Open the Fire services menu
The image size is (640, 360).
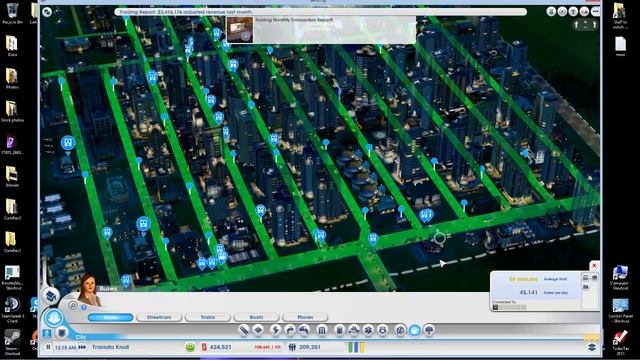pos(353,330)
